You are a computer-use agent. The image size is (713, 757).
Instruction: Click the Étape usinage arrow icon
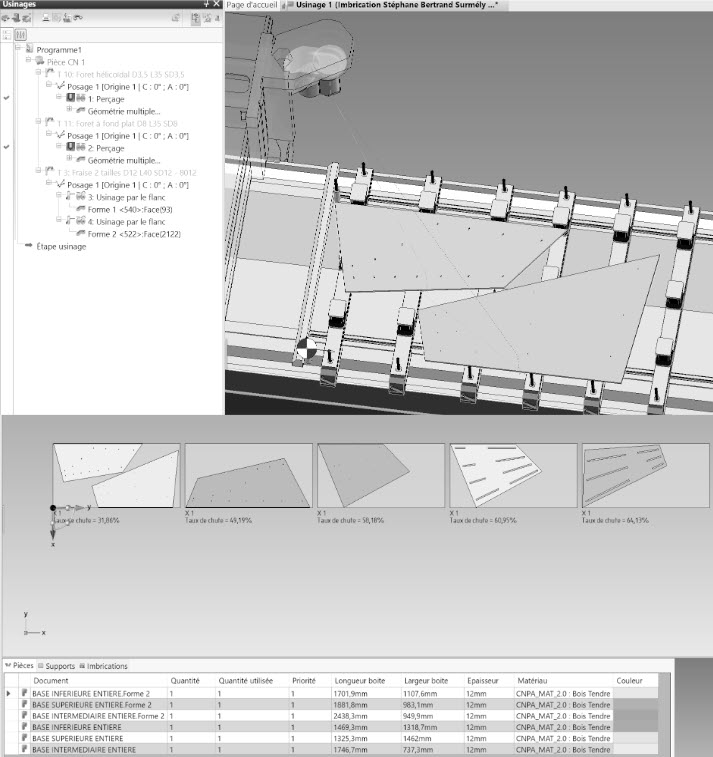(28, 246)
